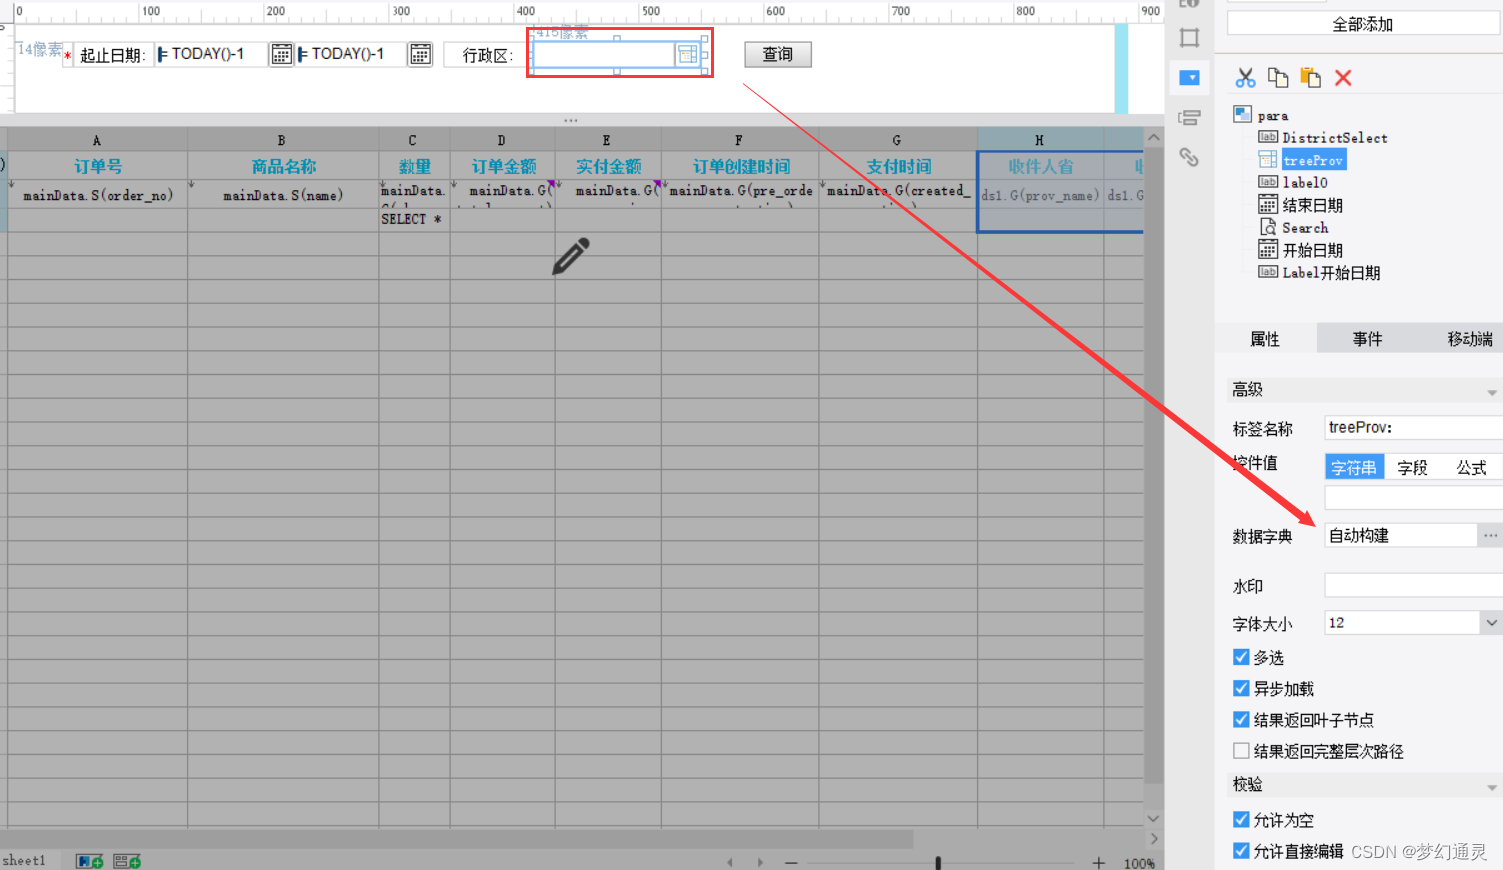Viewport: 1503px width, 870px height.
Task: Click the 查询 button
Action: [778, 54]
